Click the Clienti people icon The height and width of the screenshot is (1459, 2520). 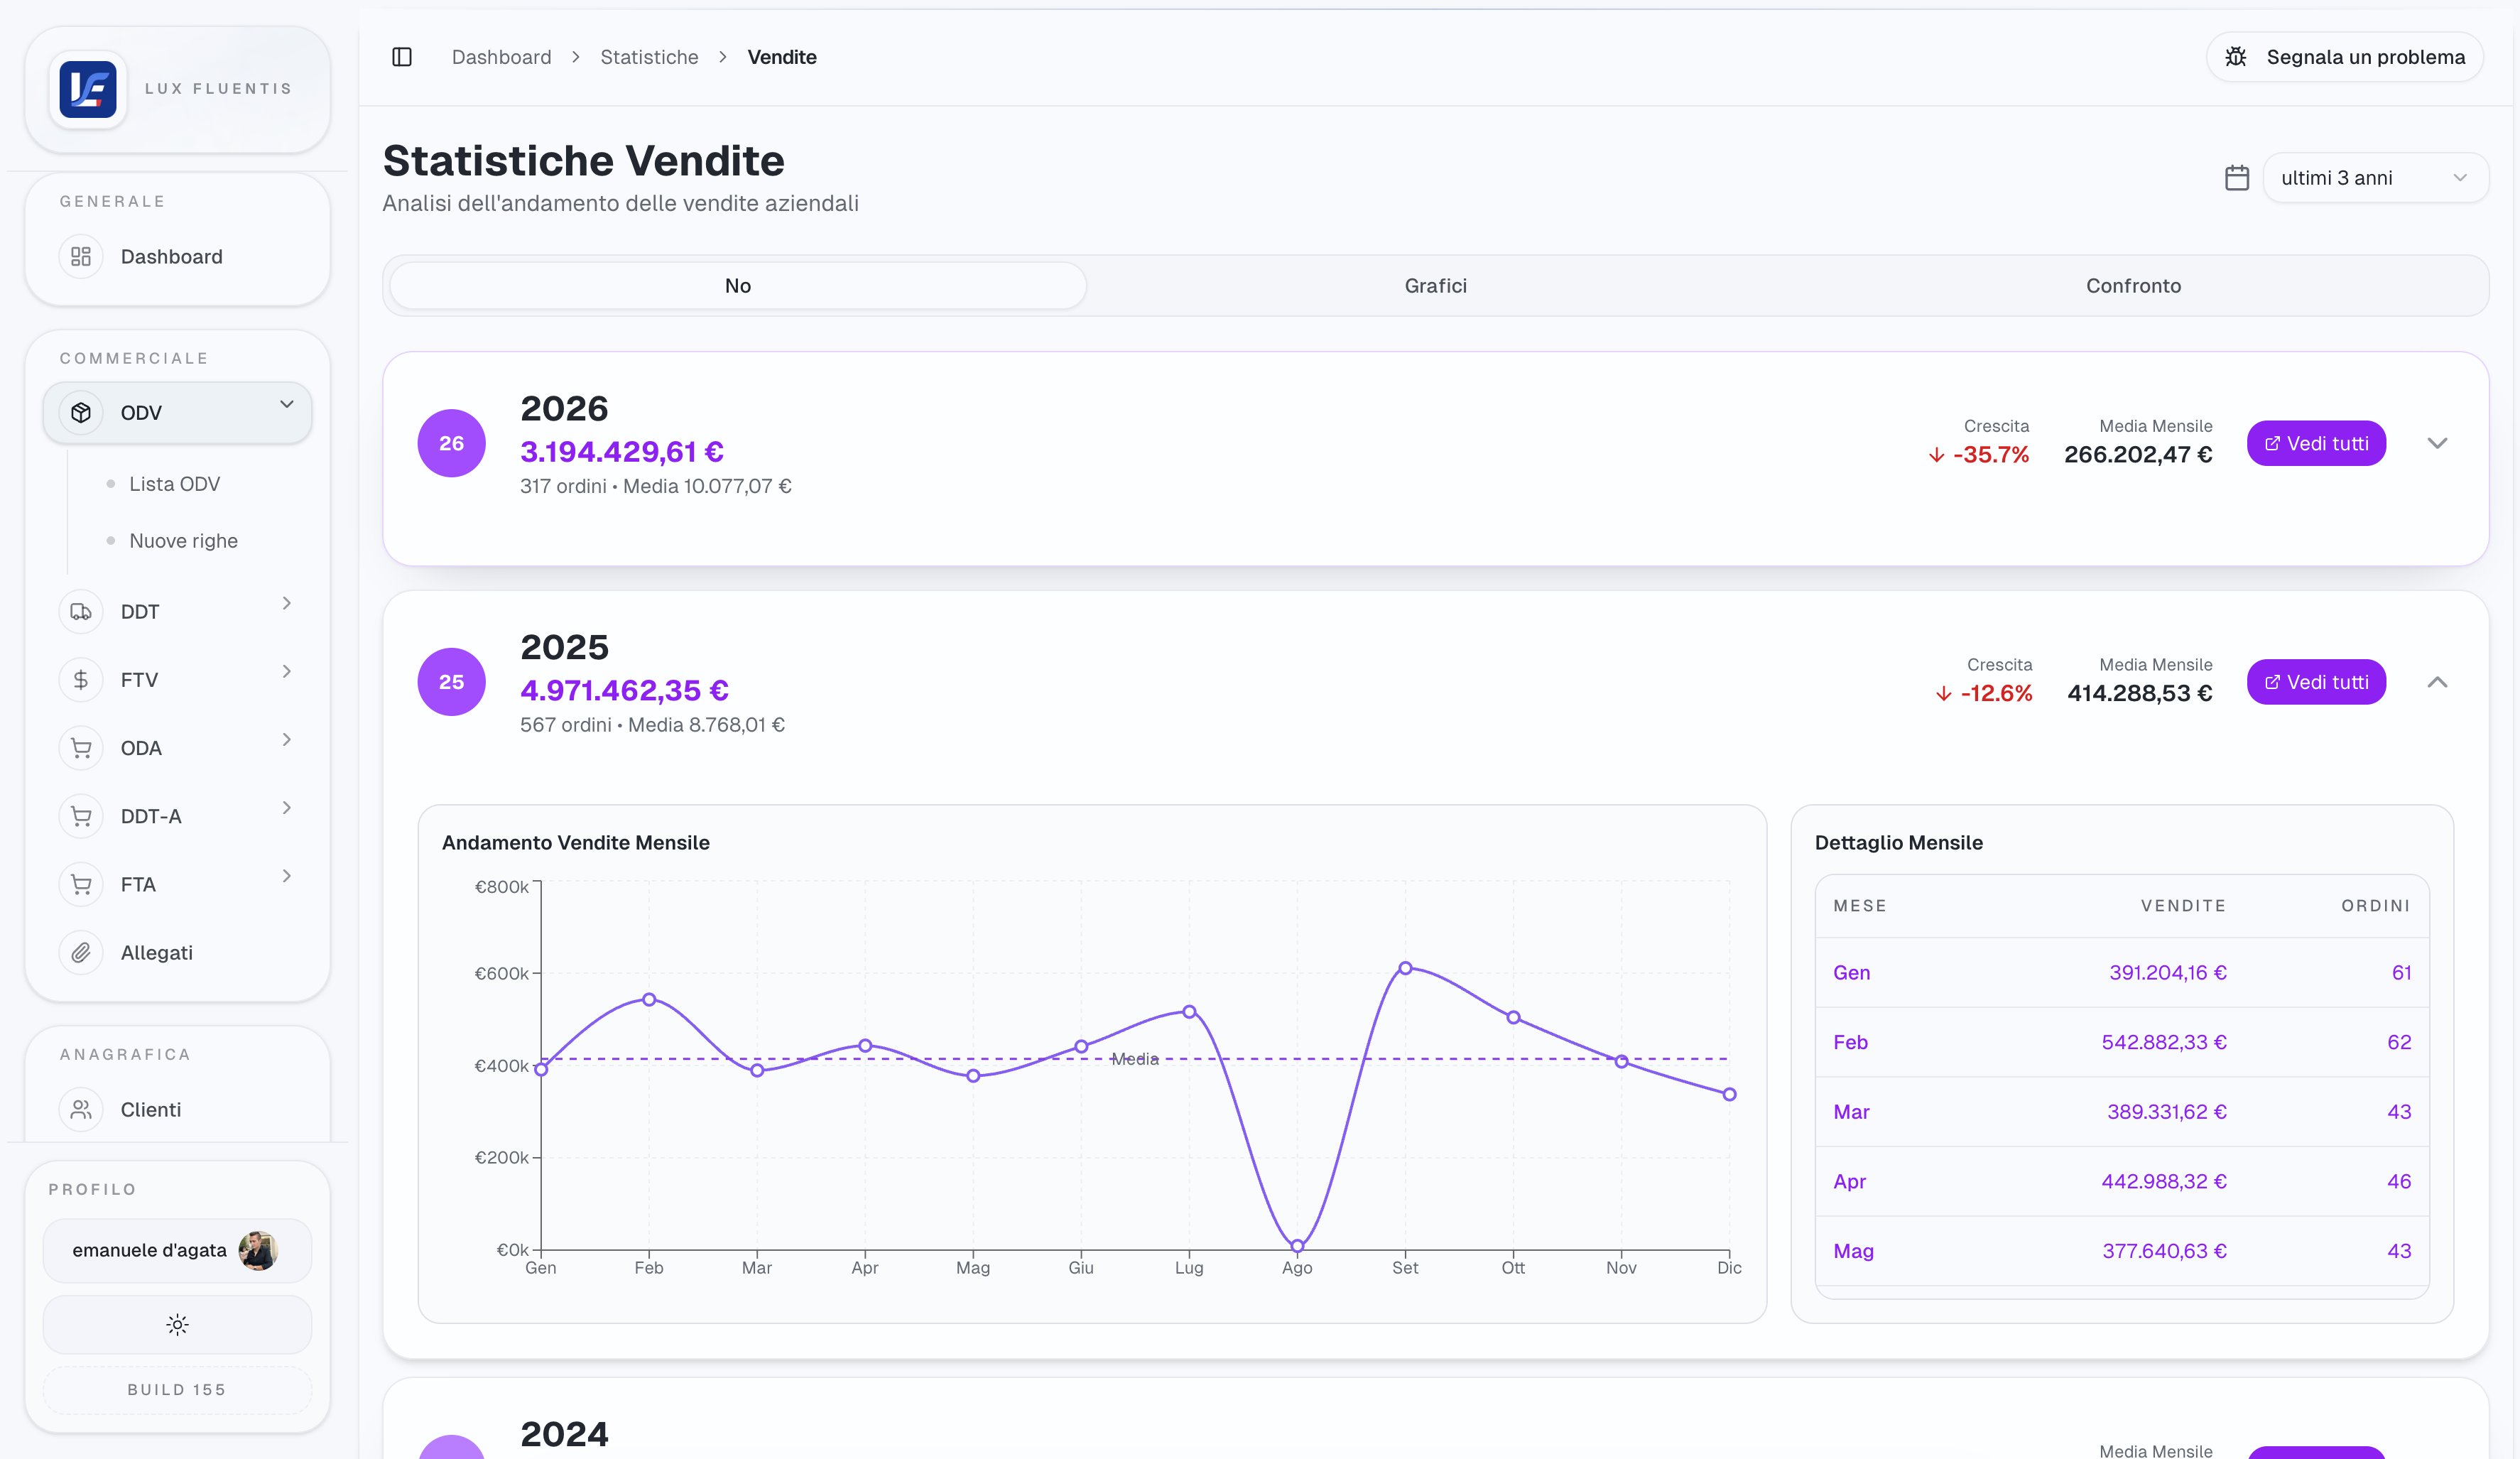tap(81, 1110)
